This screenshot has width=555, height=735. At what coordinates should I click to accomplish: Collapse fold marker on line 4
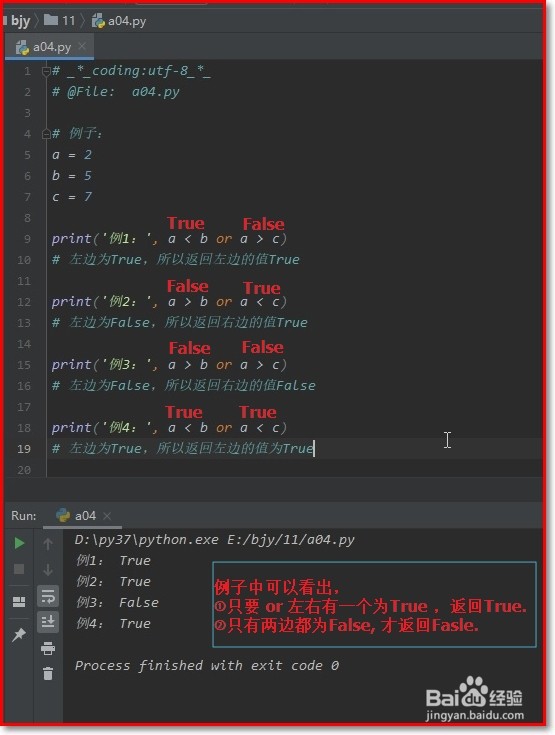click(46, 134)
